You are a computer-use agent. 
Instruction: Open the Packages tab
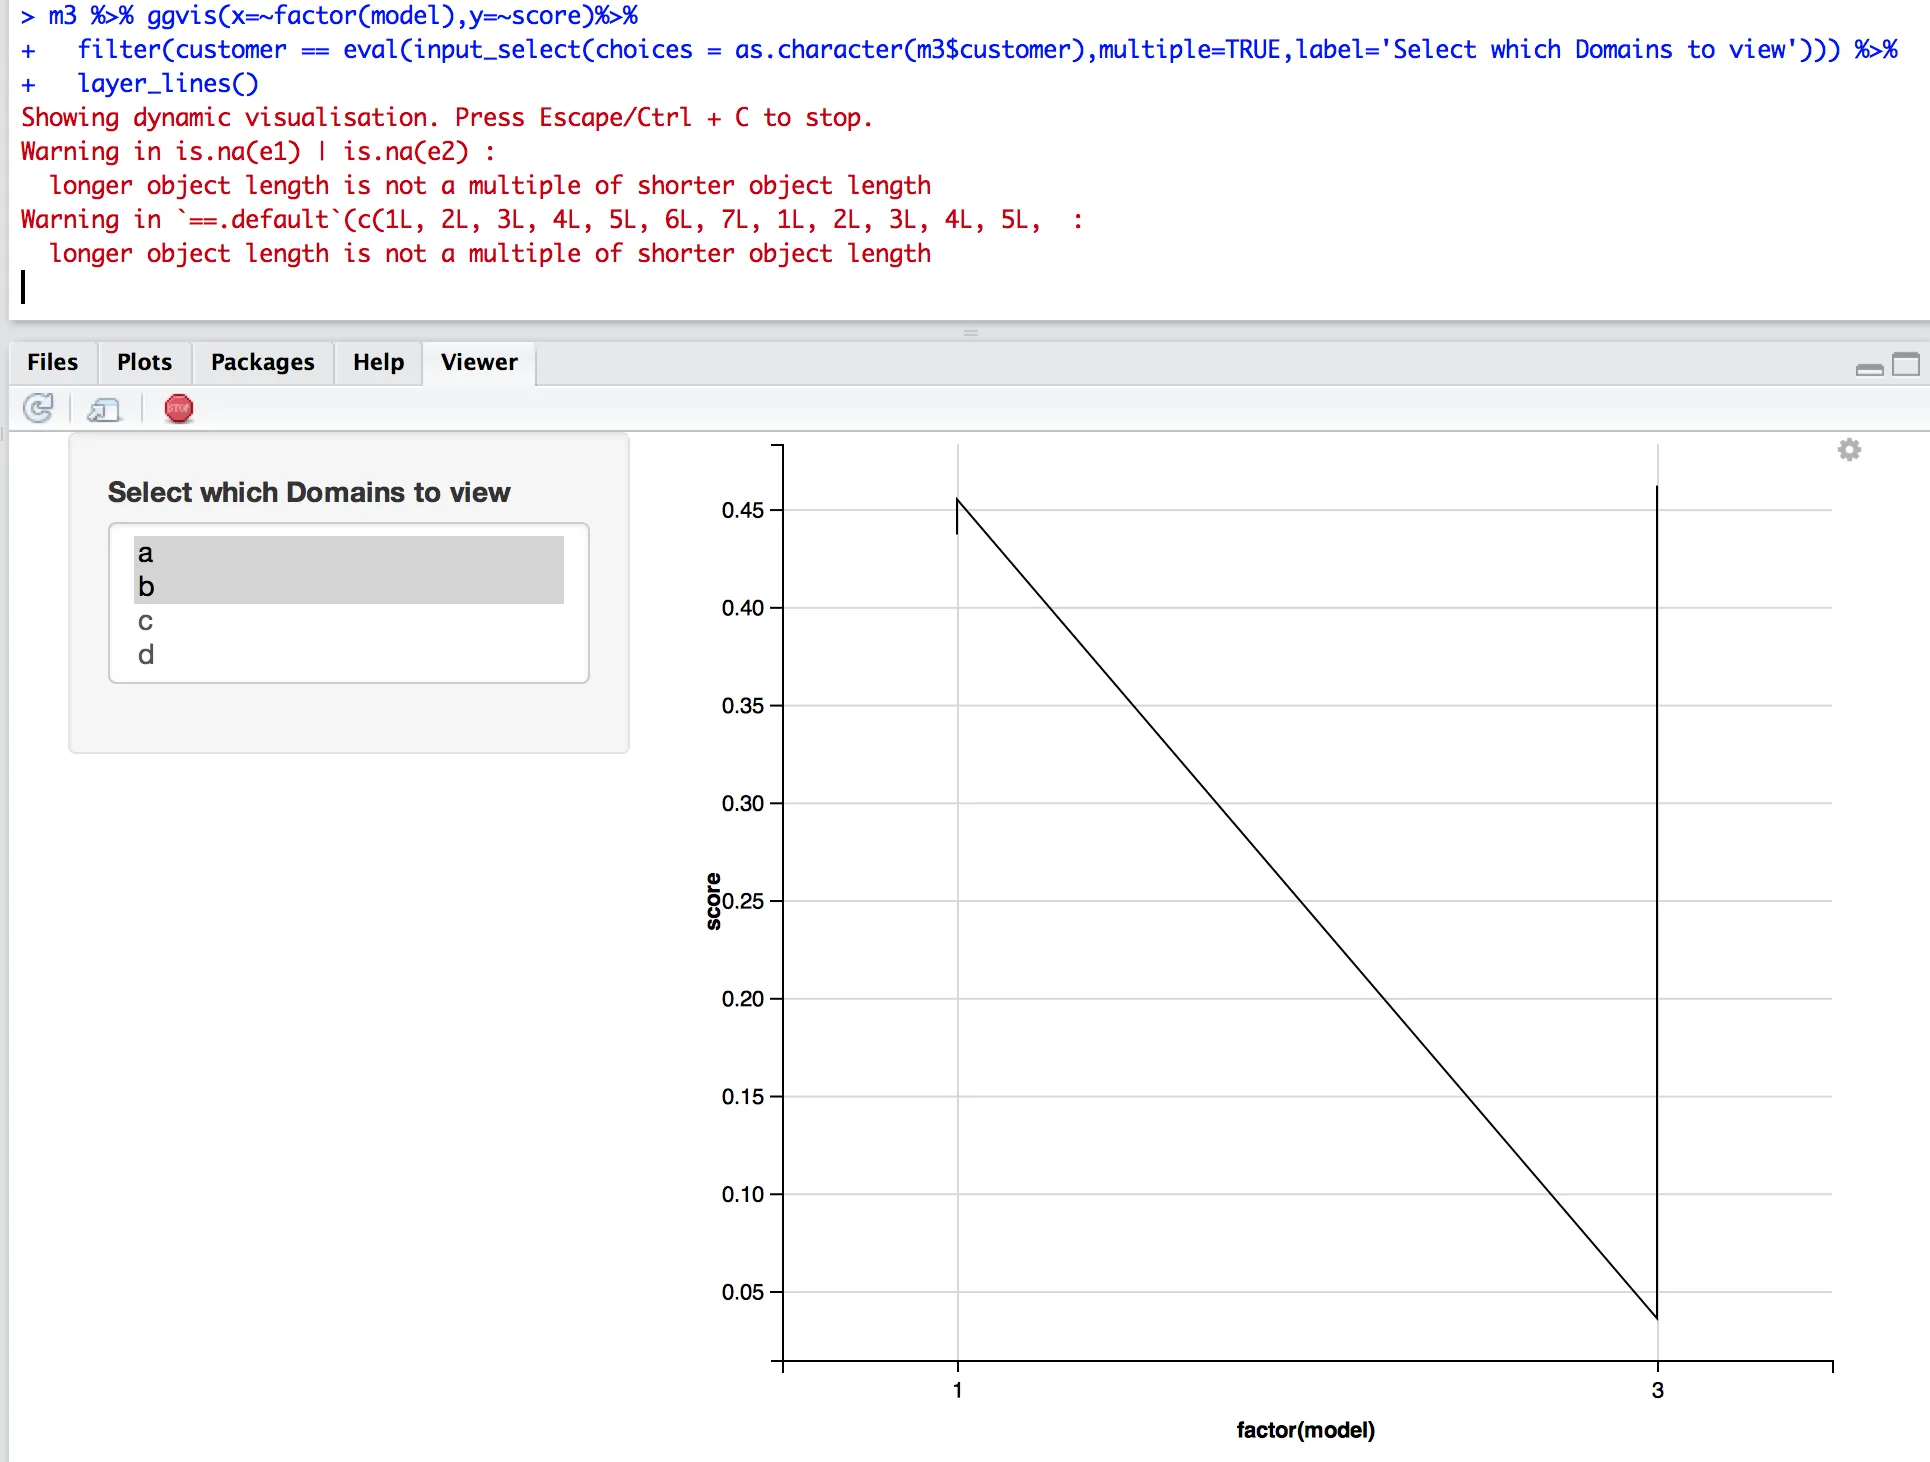pyautogui.click(x=262, y=362)
